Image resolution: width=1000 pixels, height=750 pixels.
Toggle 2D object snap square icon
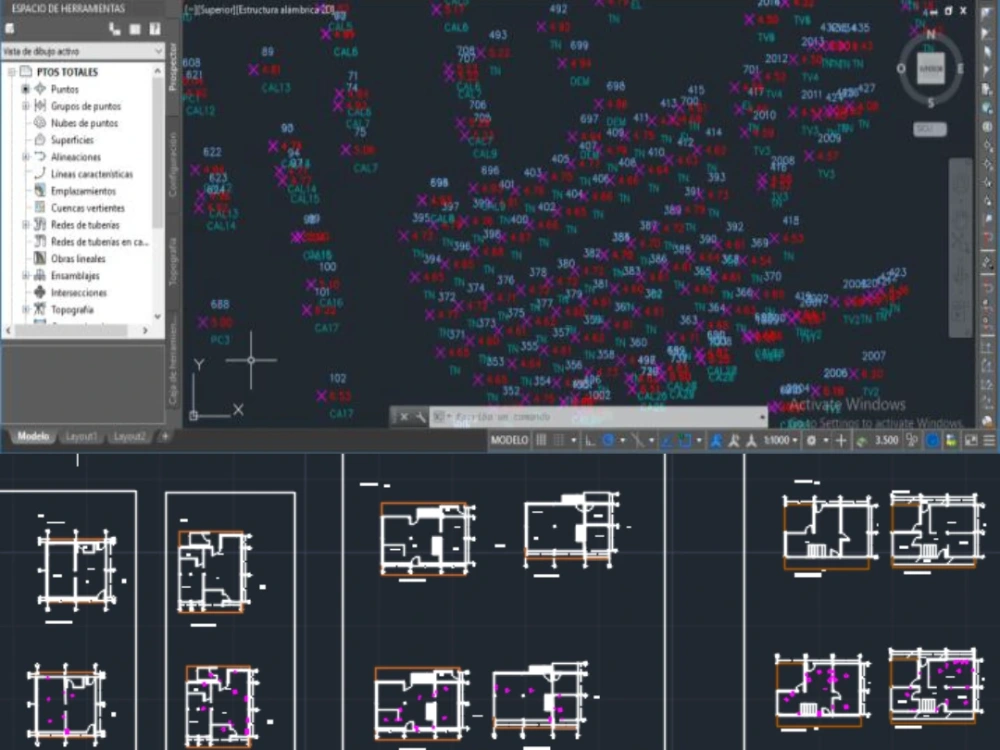pos(684,440)
